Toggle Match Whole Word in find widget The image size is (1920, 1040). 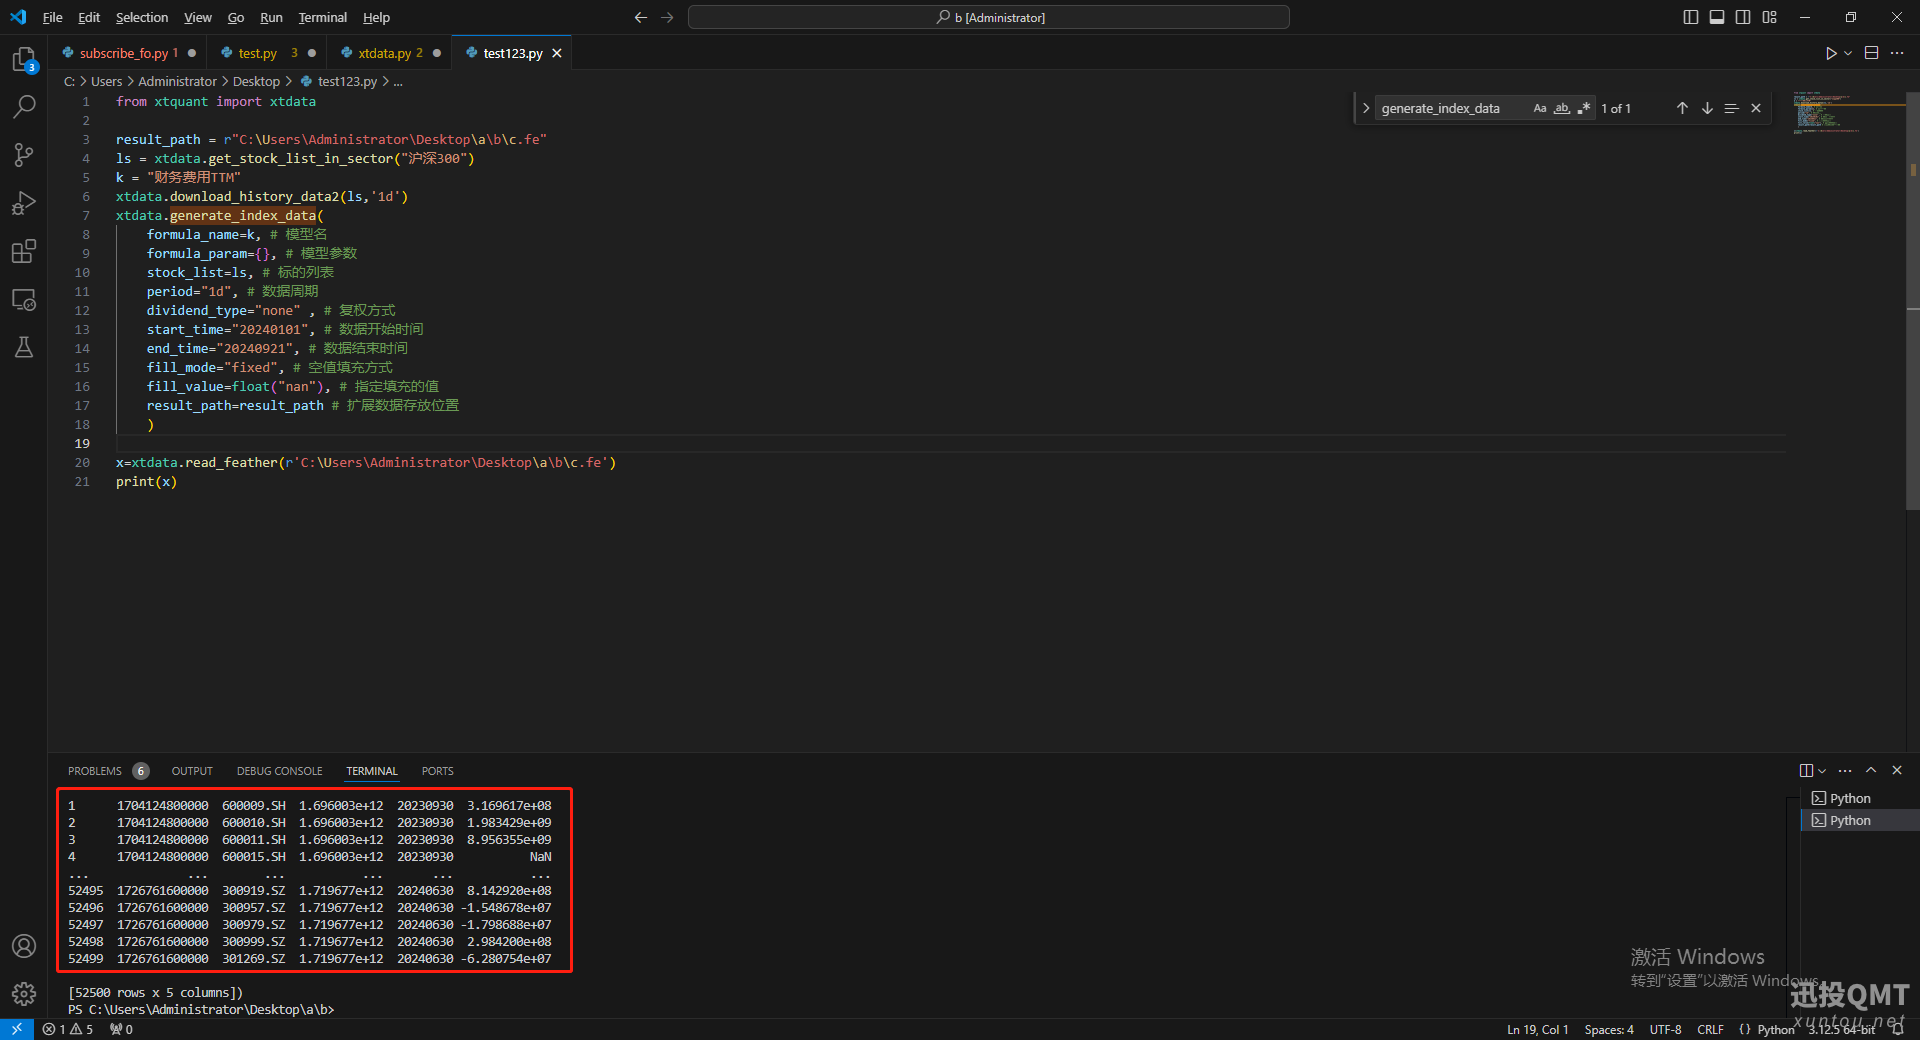pos(1562,108)
